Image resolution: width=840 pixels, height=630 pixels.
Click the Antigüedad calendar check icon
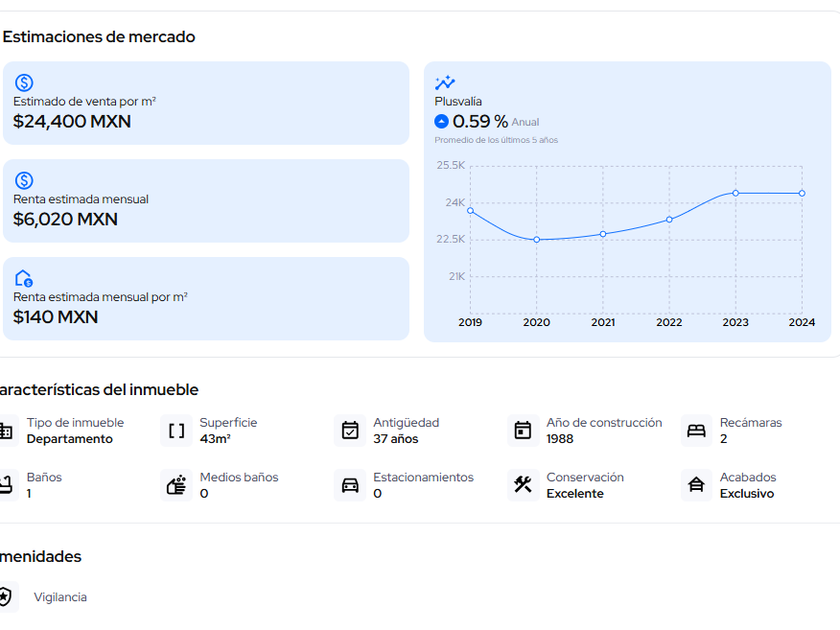pyautogui.click(x=350, y=431)
